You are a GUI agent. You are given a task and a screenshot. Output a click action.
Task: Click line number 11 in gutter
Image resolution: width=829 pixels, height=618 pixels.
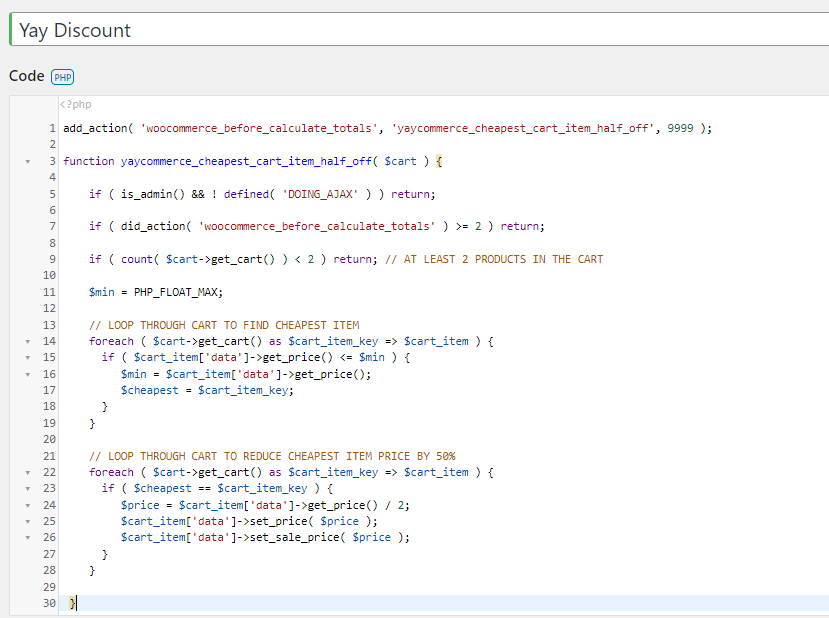click(49, 292)
